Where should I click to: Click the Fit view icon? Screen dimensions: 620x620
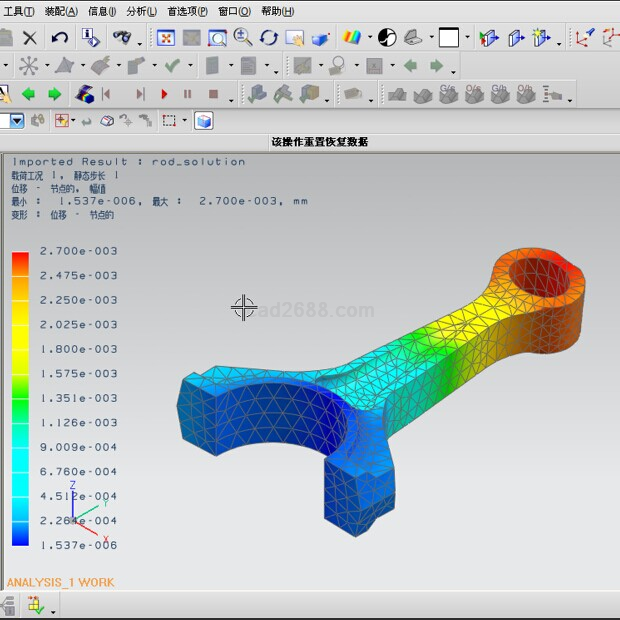pyautogui.click(x=166, y=38)
